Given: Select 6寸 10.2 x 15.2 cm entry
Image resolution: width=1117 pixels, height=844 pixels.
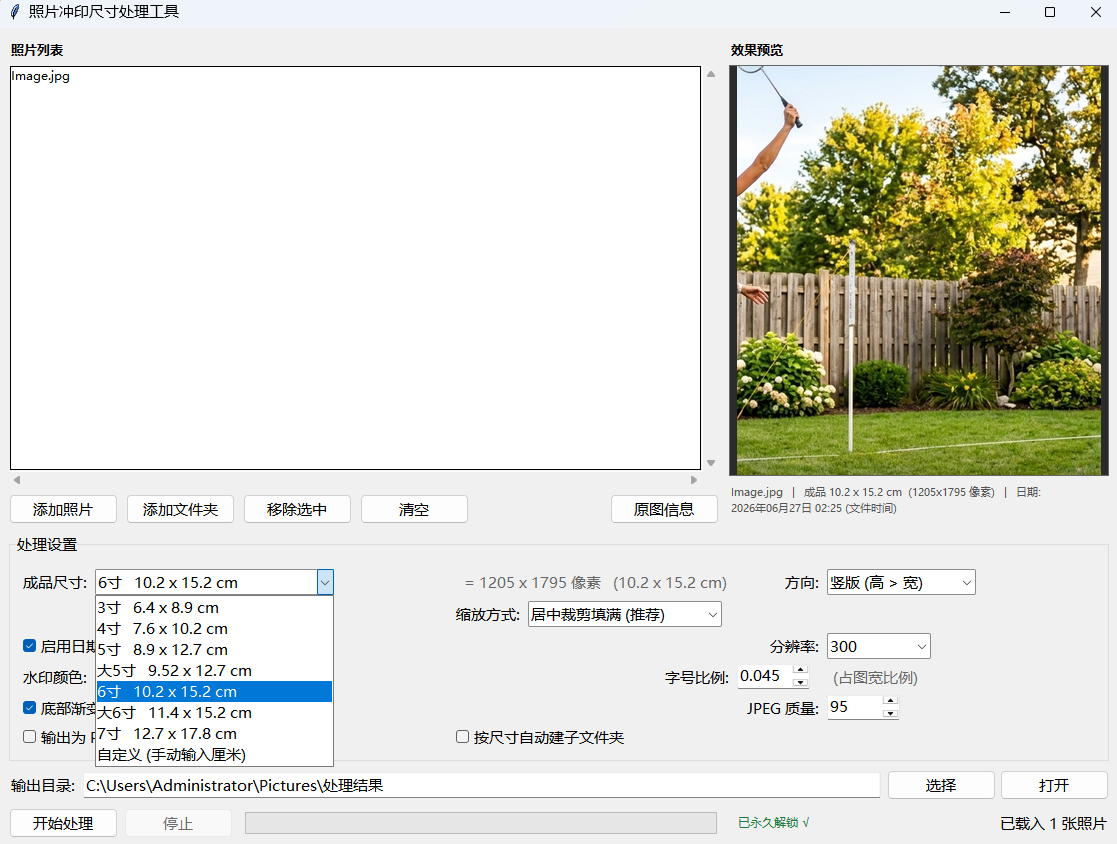Looking at the screenshot, I should [214, 692].
